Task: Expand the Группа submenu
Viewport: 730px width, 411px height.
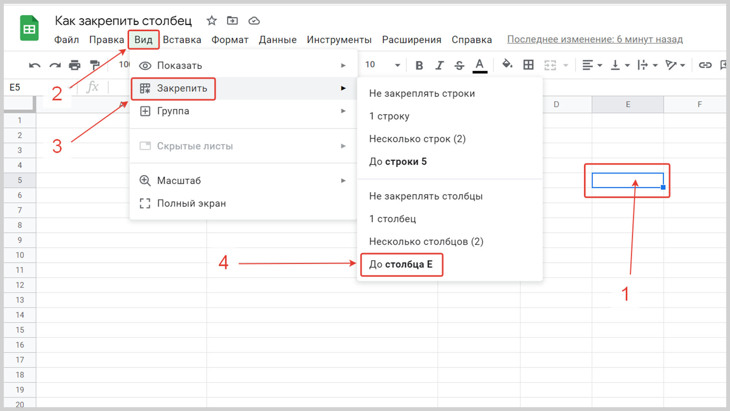Action: (x=243, y=111)
